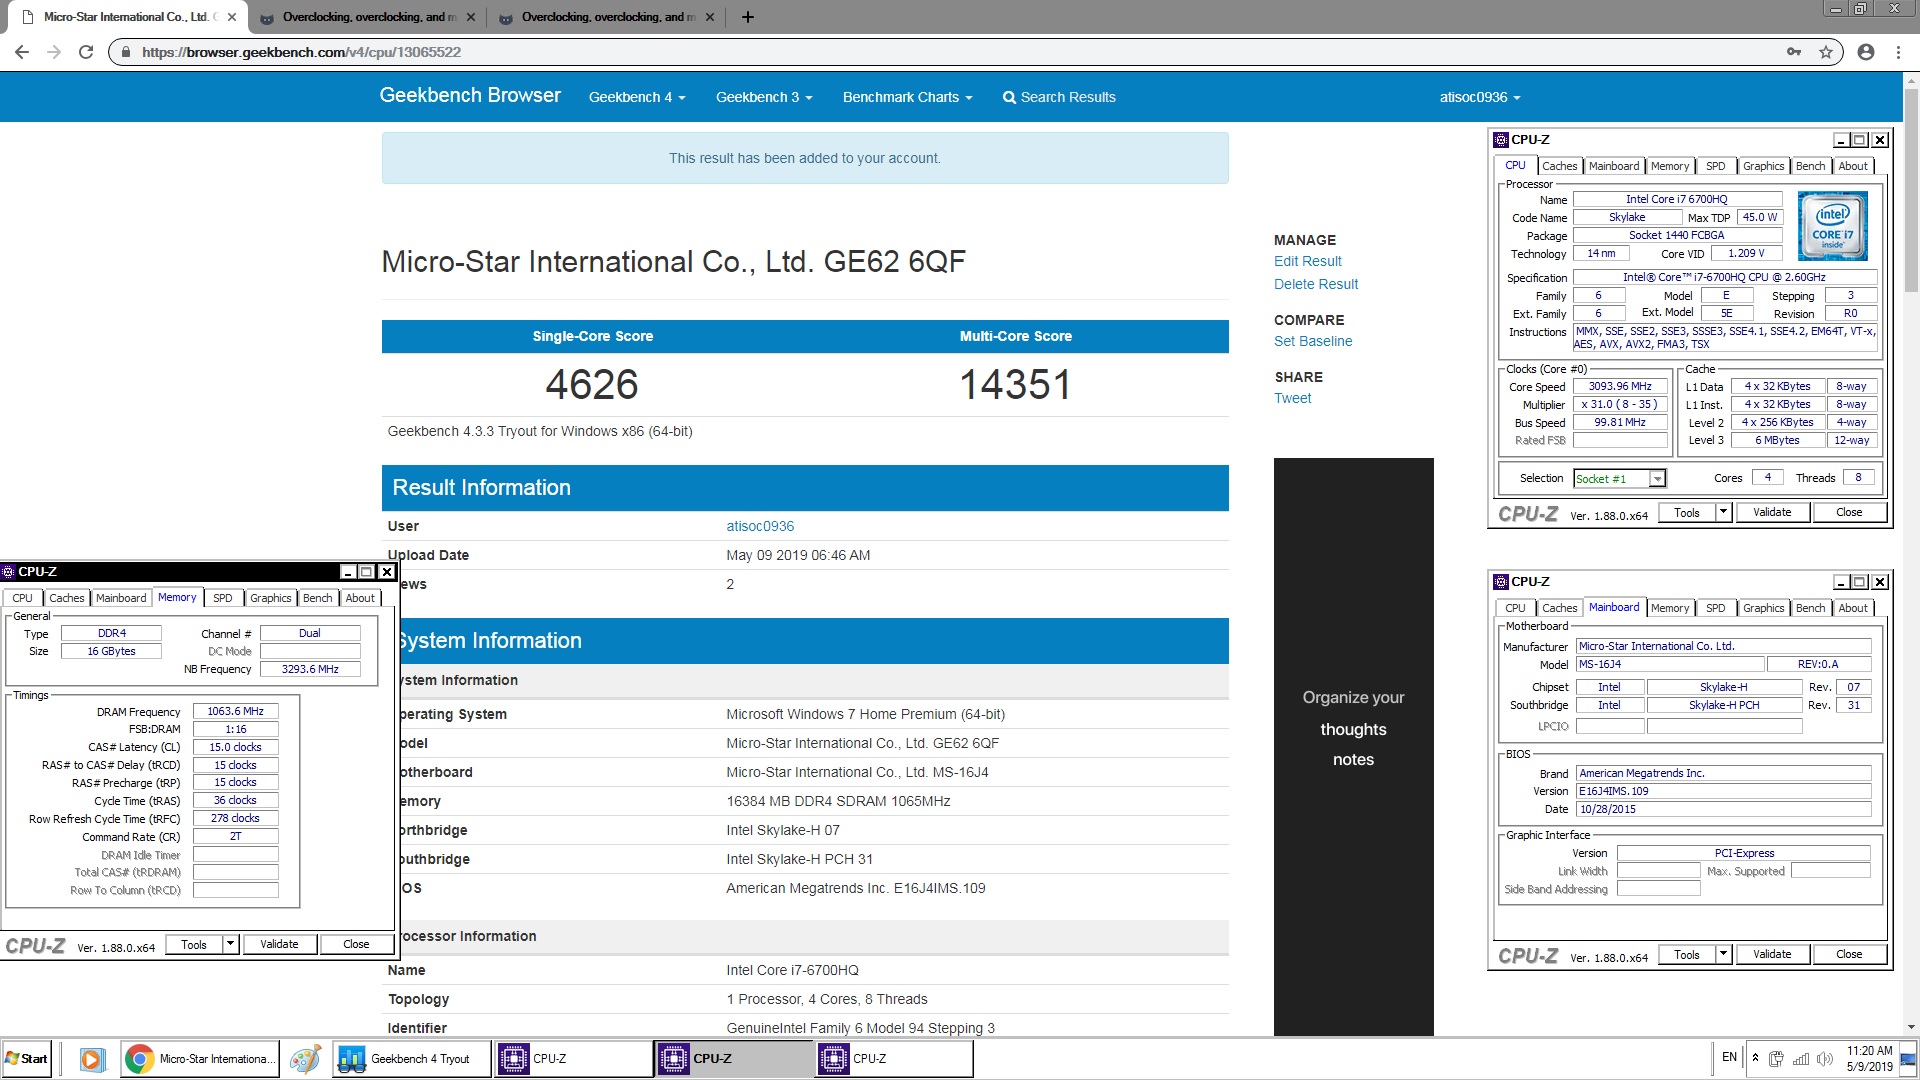Click Validate in the processor-info CPU-Z window

tap(1772, 513)
